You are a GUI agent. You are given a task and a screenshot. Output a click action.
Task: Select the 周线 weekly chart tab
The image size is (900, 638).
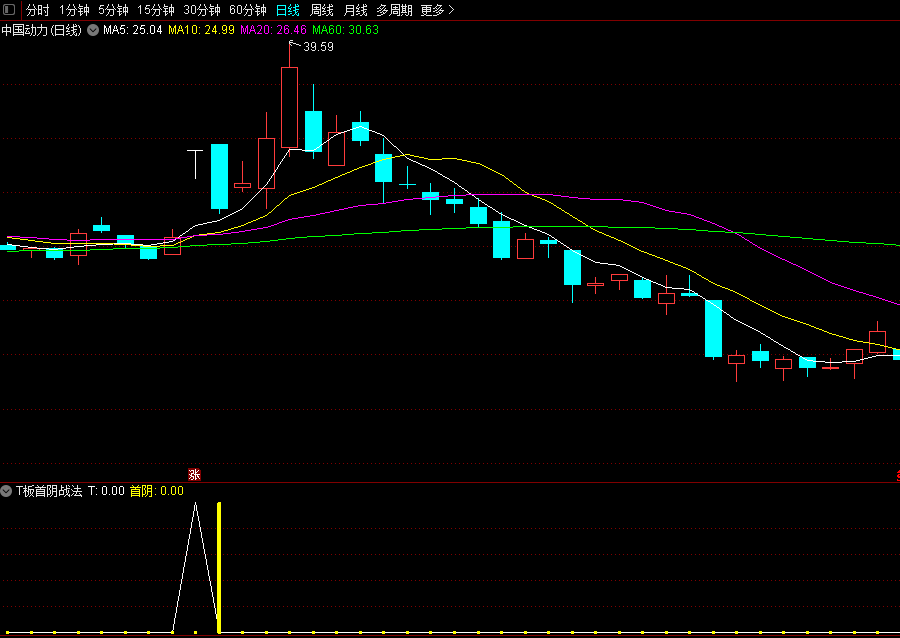click(x=321, y=10)
